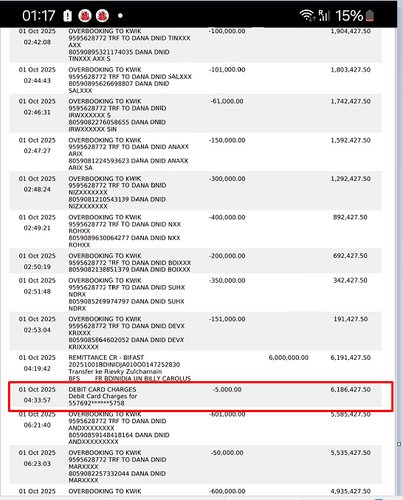Select the 6,000,000.00 credit amount
Viewport: 403px width, 500px height.
tap(289, 358)
